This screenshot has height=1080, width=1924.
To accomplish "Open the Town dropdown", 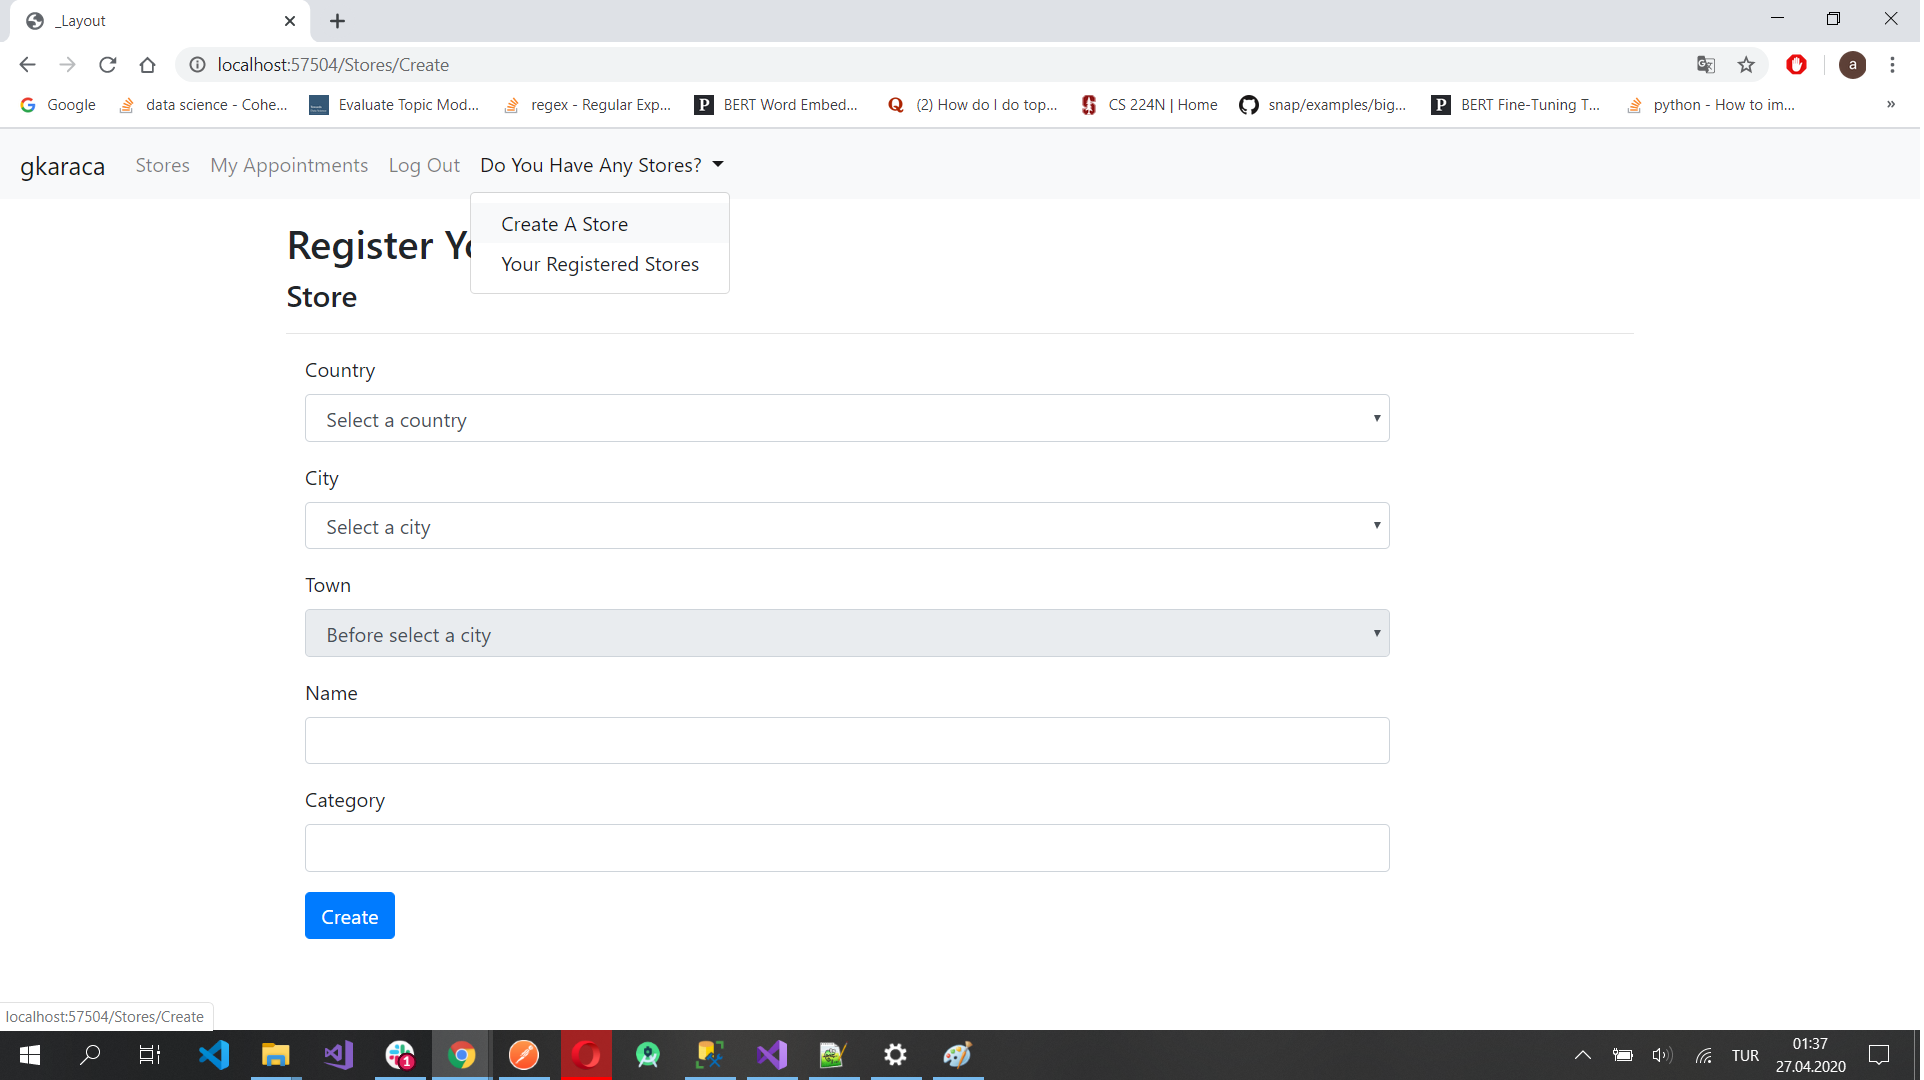I will point(846,634).
